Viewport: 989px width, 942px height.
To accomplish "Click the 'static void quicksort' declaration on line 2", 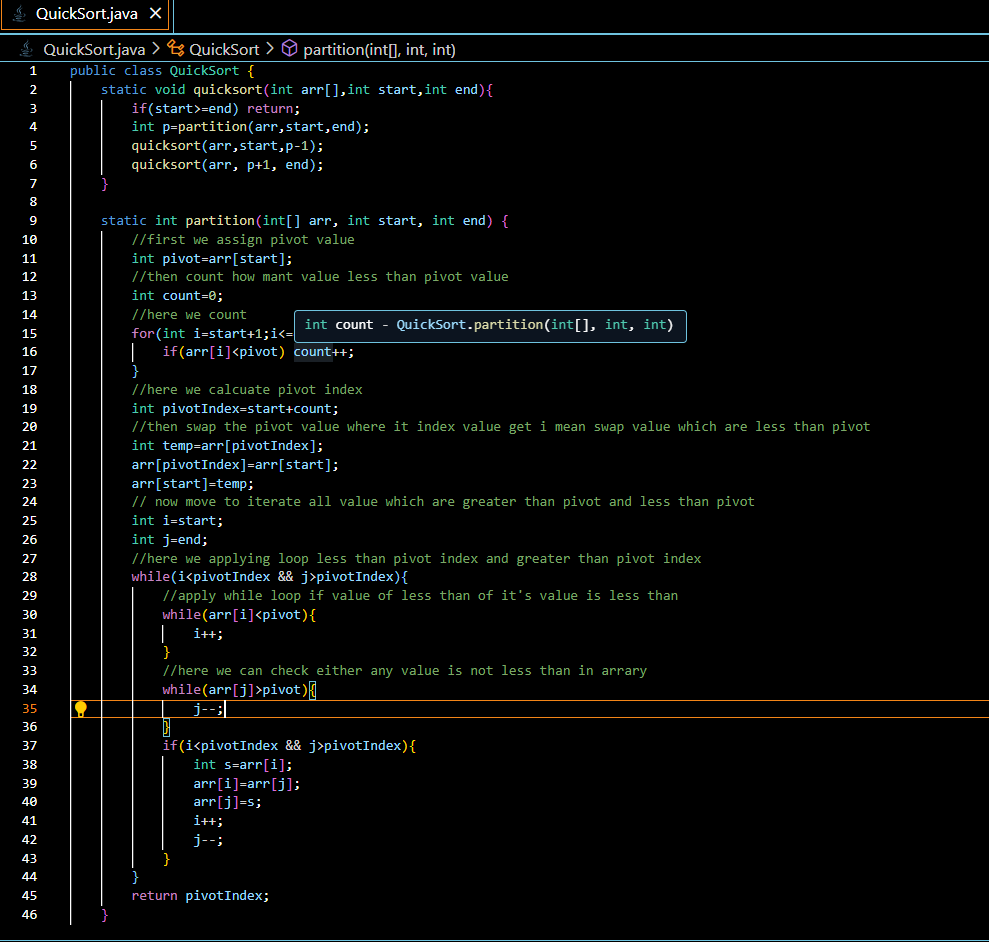I will (297, 90).
